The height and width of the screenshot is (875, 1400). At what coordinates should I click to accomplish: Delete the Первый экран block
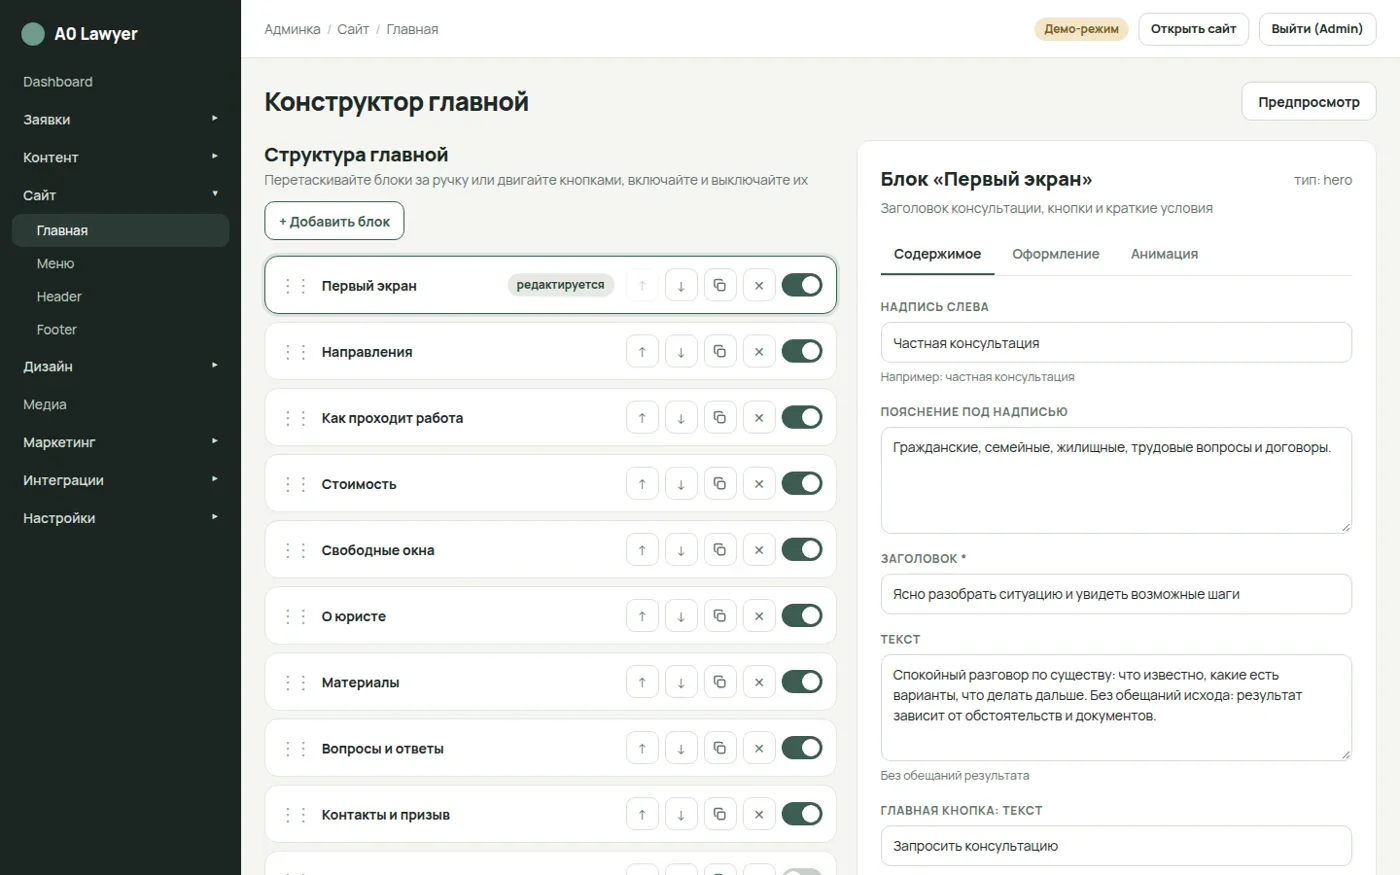coord(759,286)
